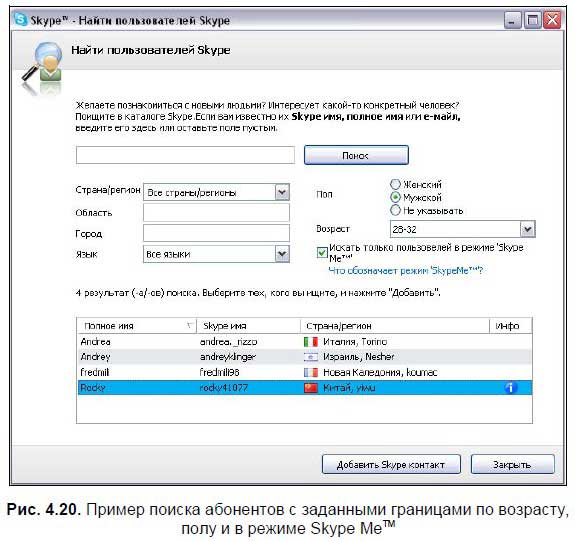
Task: Click China flag in Rocky row
Action: (311, 388)
